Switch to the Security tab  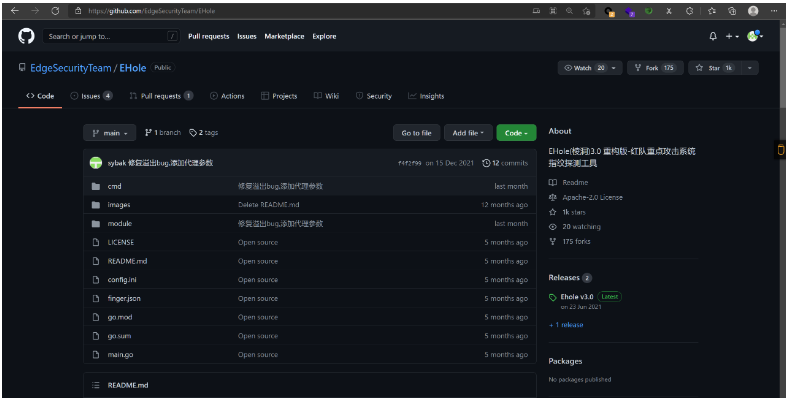pos(373,96)
